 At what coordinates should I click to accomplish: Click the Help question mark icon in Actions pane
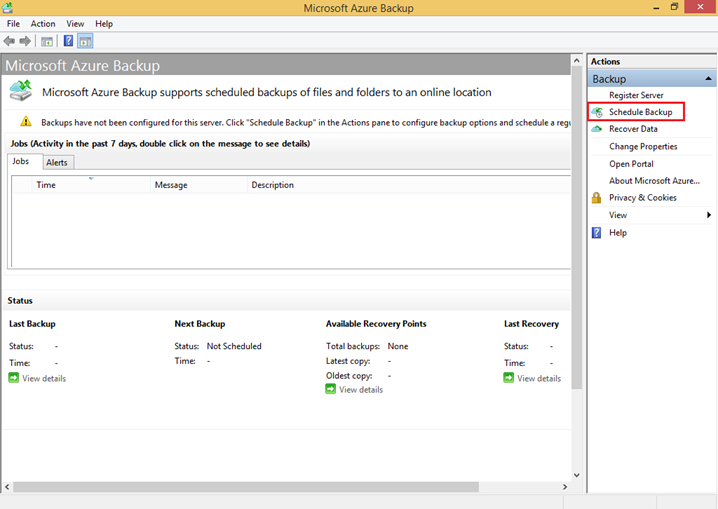(596, 233)
